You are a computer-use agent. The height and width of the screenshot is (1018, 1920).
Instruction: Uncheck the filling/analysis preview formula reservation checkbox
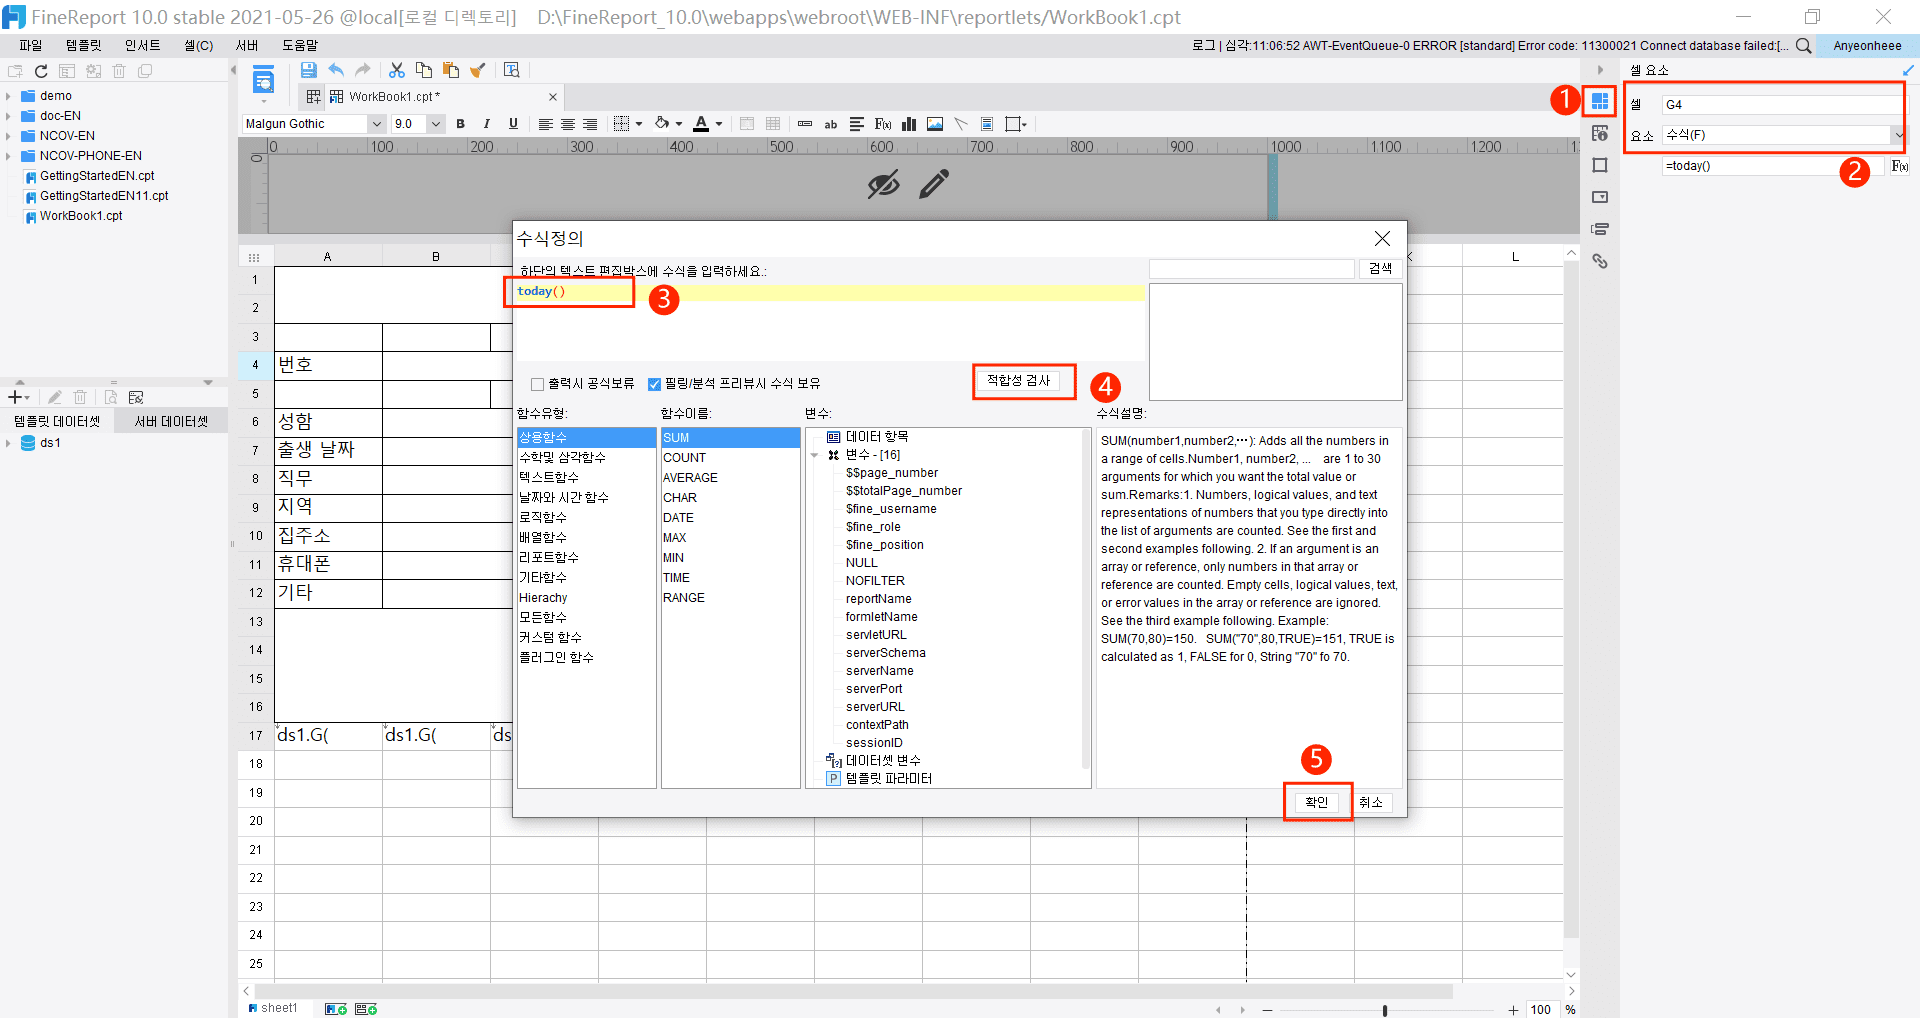[655, 384]
